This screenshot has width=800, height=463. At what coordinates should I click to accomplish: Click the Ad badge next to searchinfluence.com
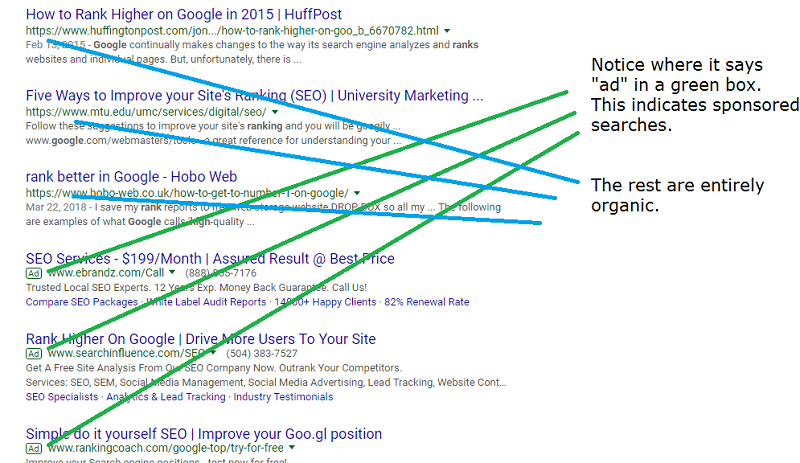[34, 354]
